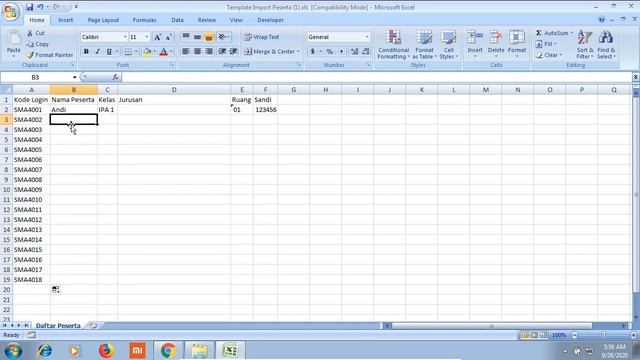Undo last action in Quick Access toolbar
Screen dimensions: 640x360
(x=40, y=7)
